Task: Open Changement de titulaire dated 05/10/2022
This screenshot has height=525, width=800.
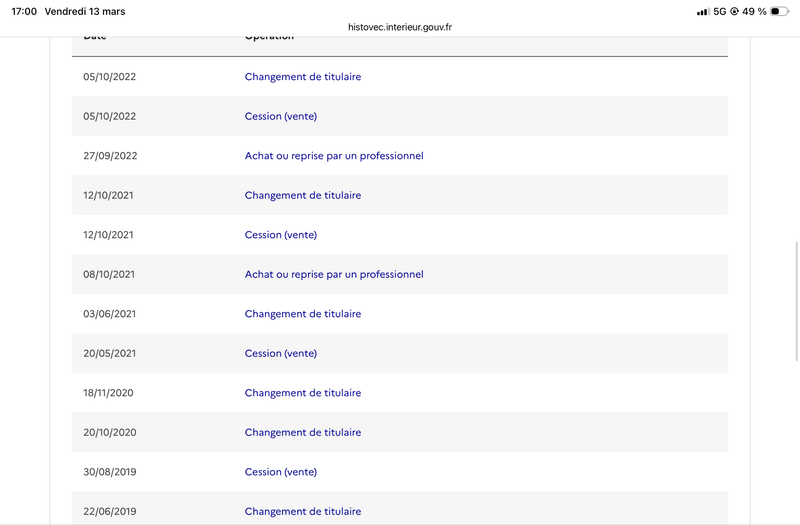Action: pyautogui.click(x=303, y=77)
